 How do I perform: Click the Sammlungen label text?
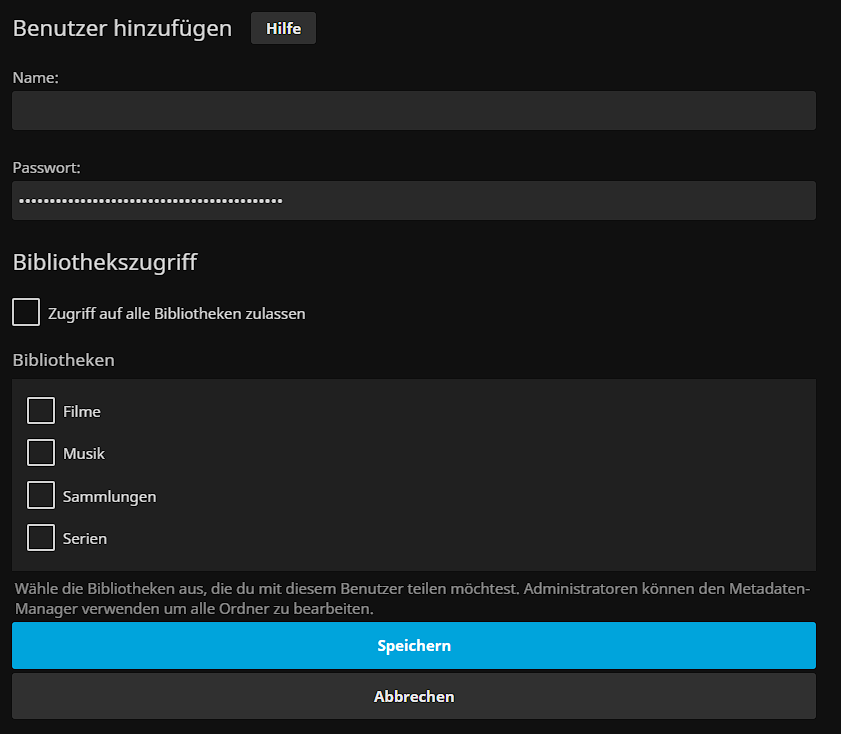pos(109,497)
